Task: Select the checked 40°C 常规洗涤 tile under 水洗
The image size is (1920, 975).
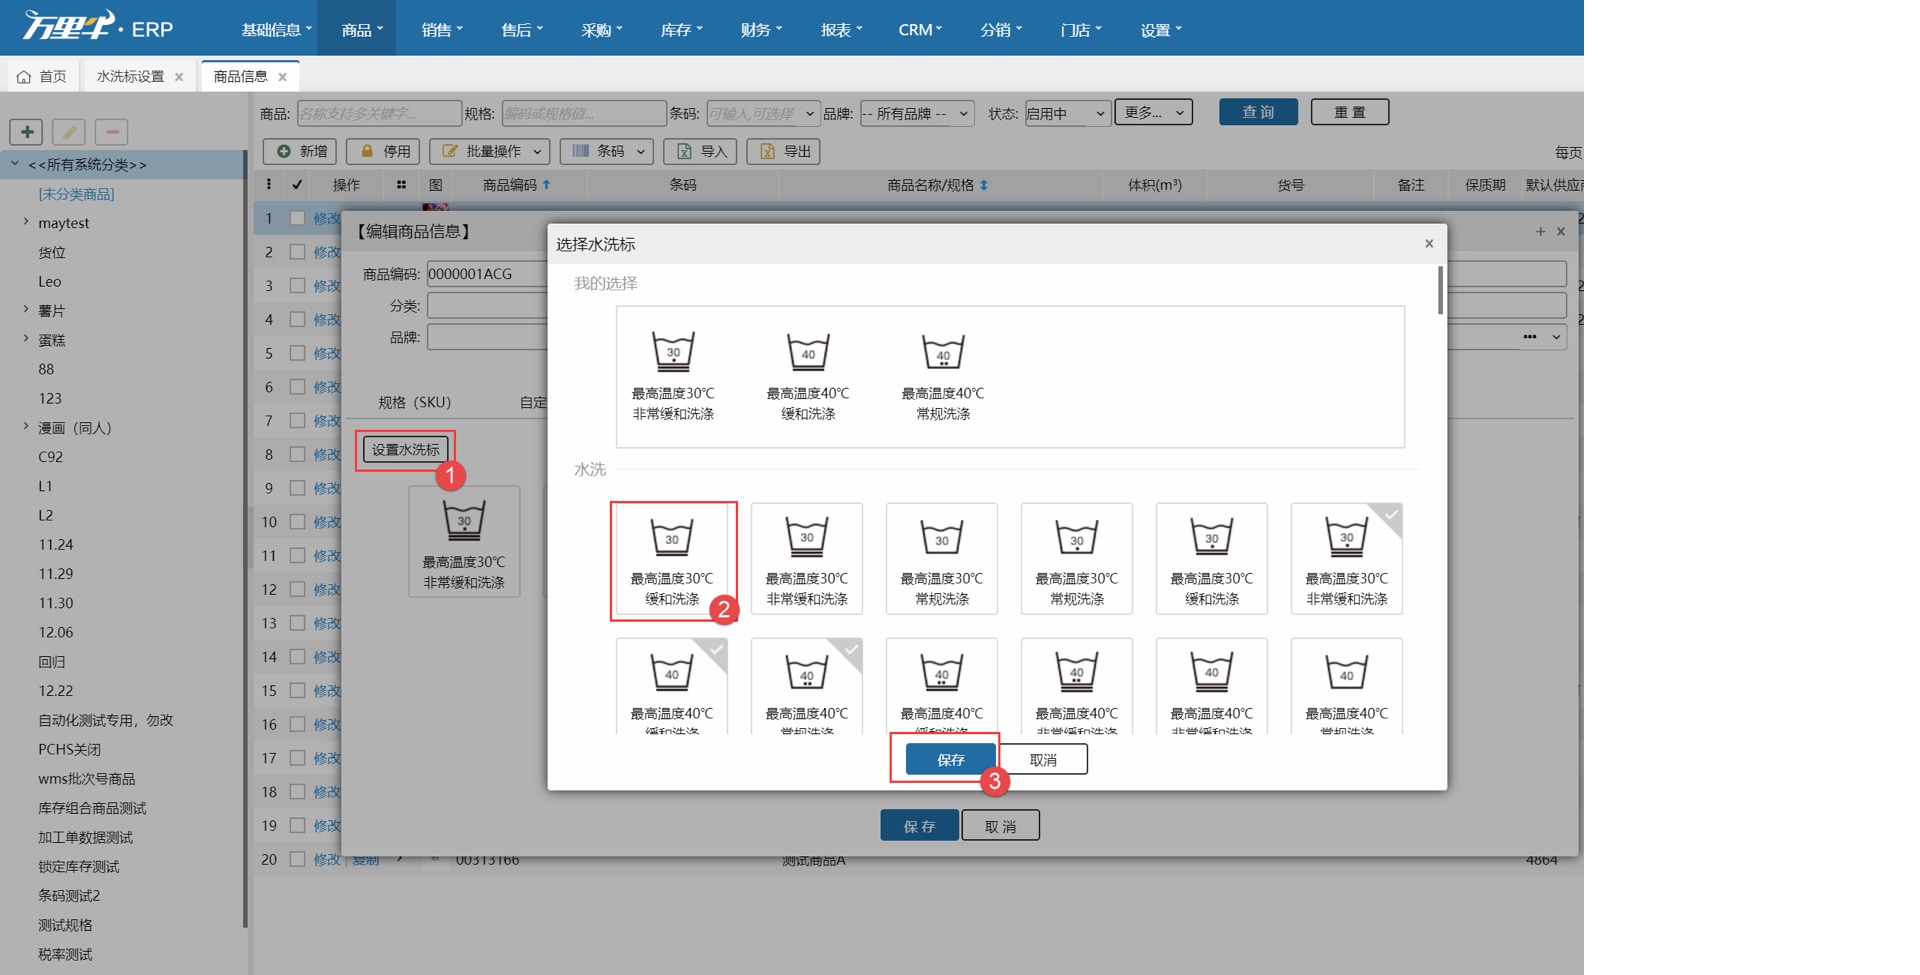Action: coord(806,687)
